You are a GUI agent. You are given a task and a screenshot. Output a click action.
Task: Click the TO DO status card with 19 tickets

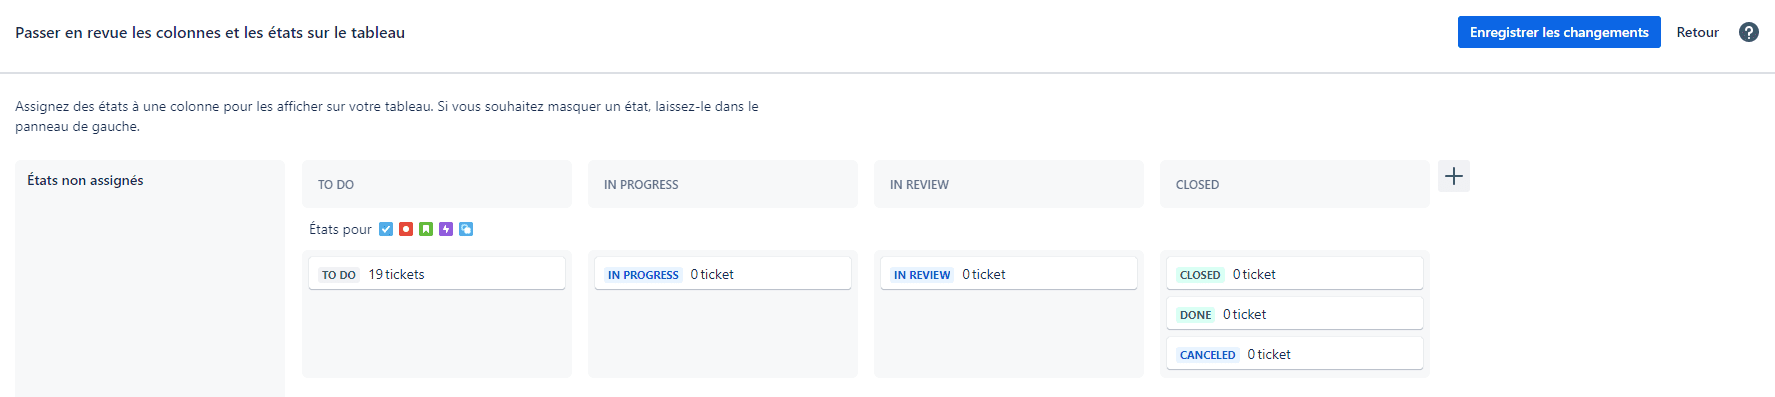point(437,274)
